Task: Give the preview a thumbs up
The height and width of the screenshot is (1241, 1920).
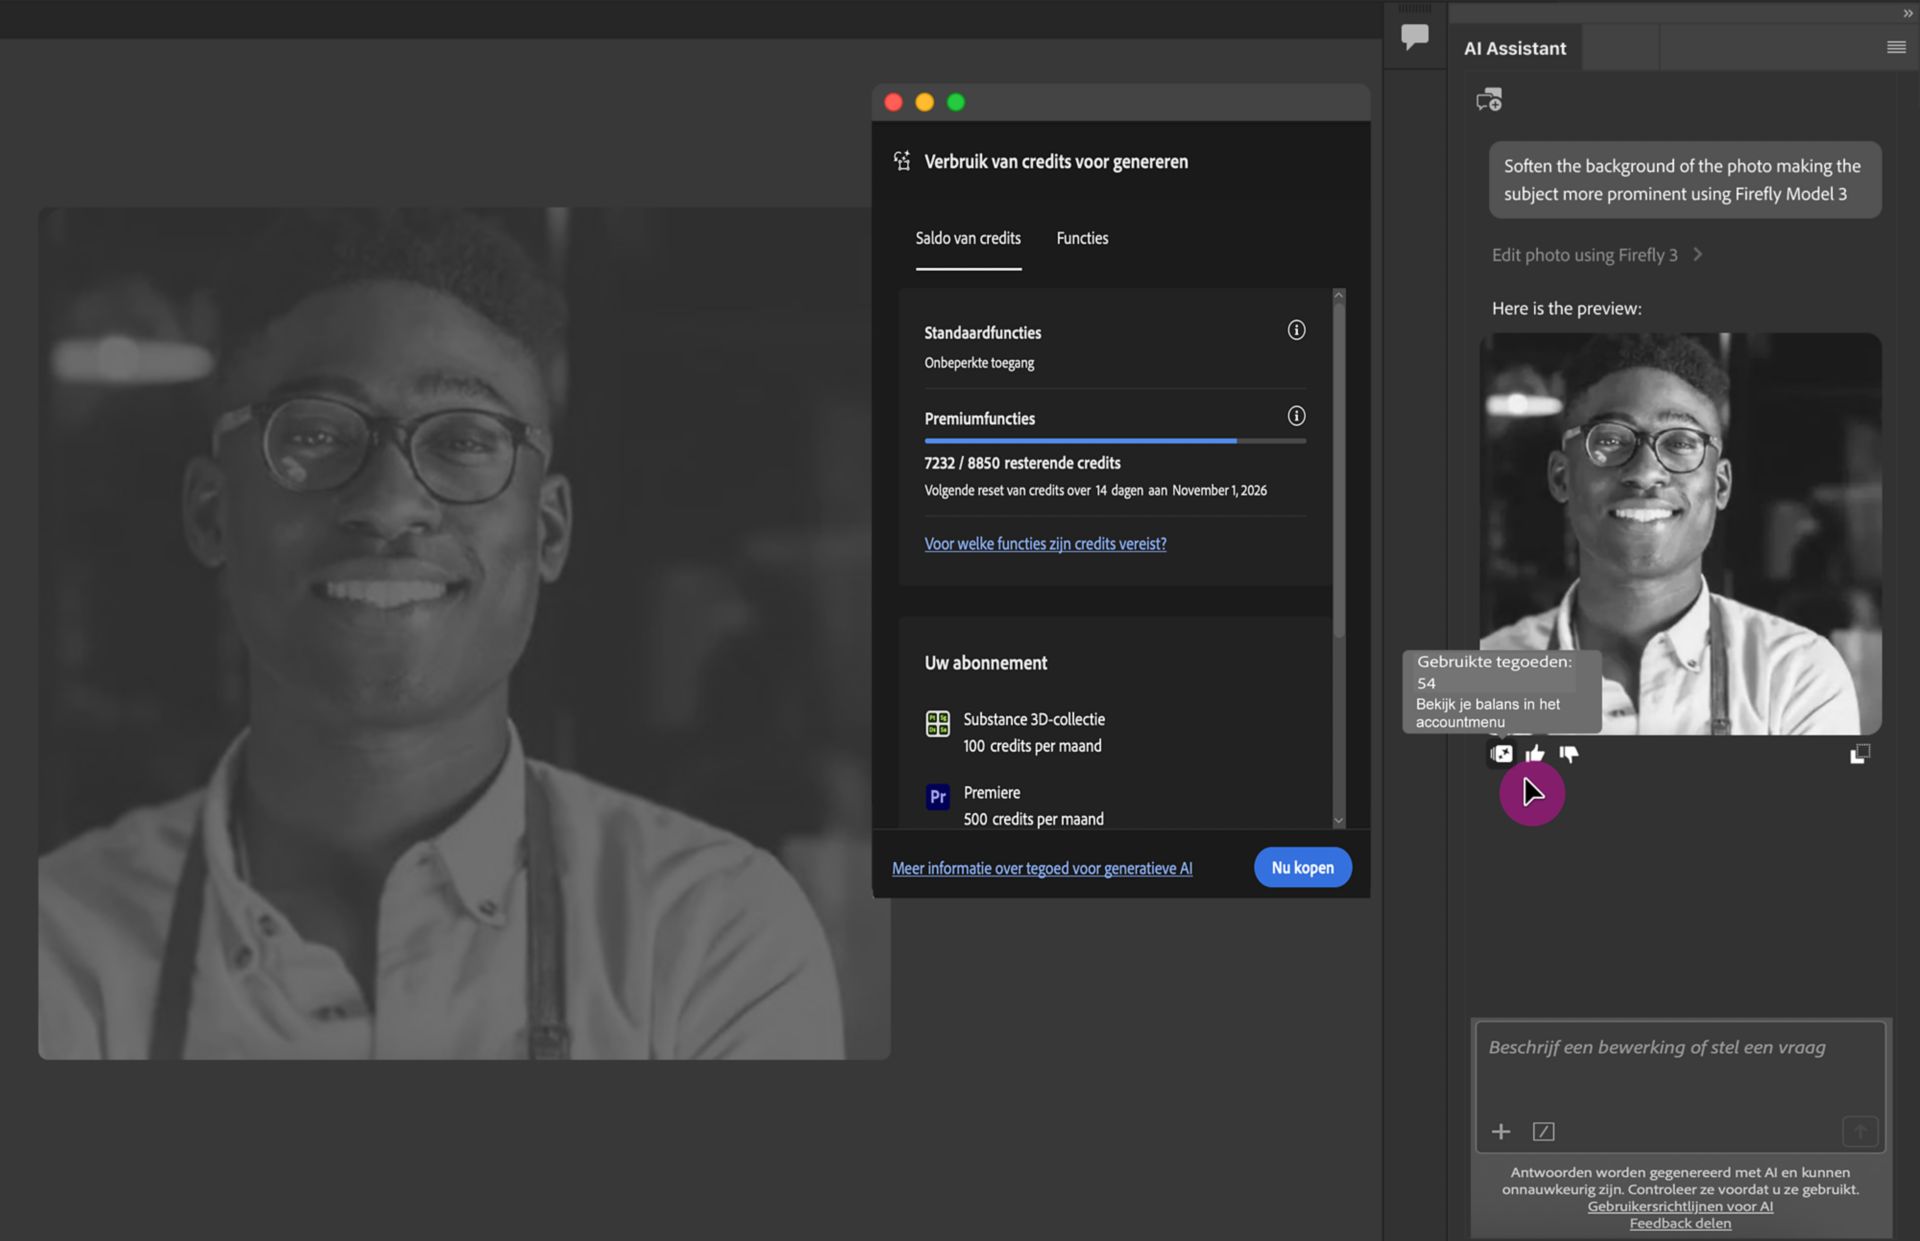Action: 1535,754
